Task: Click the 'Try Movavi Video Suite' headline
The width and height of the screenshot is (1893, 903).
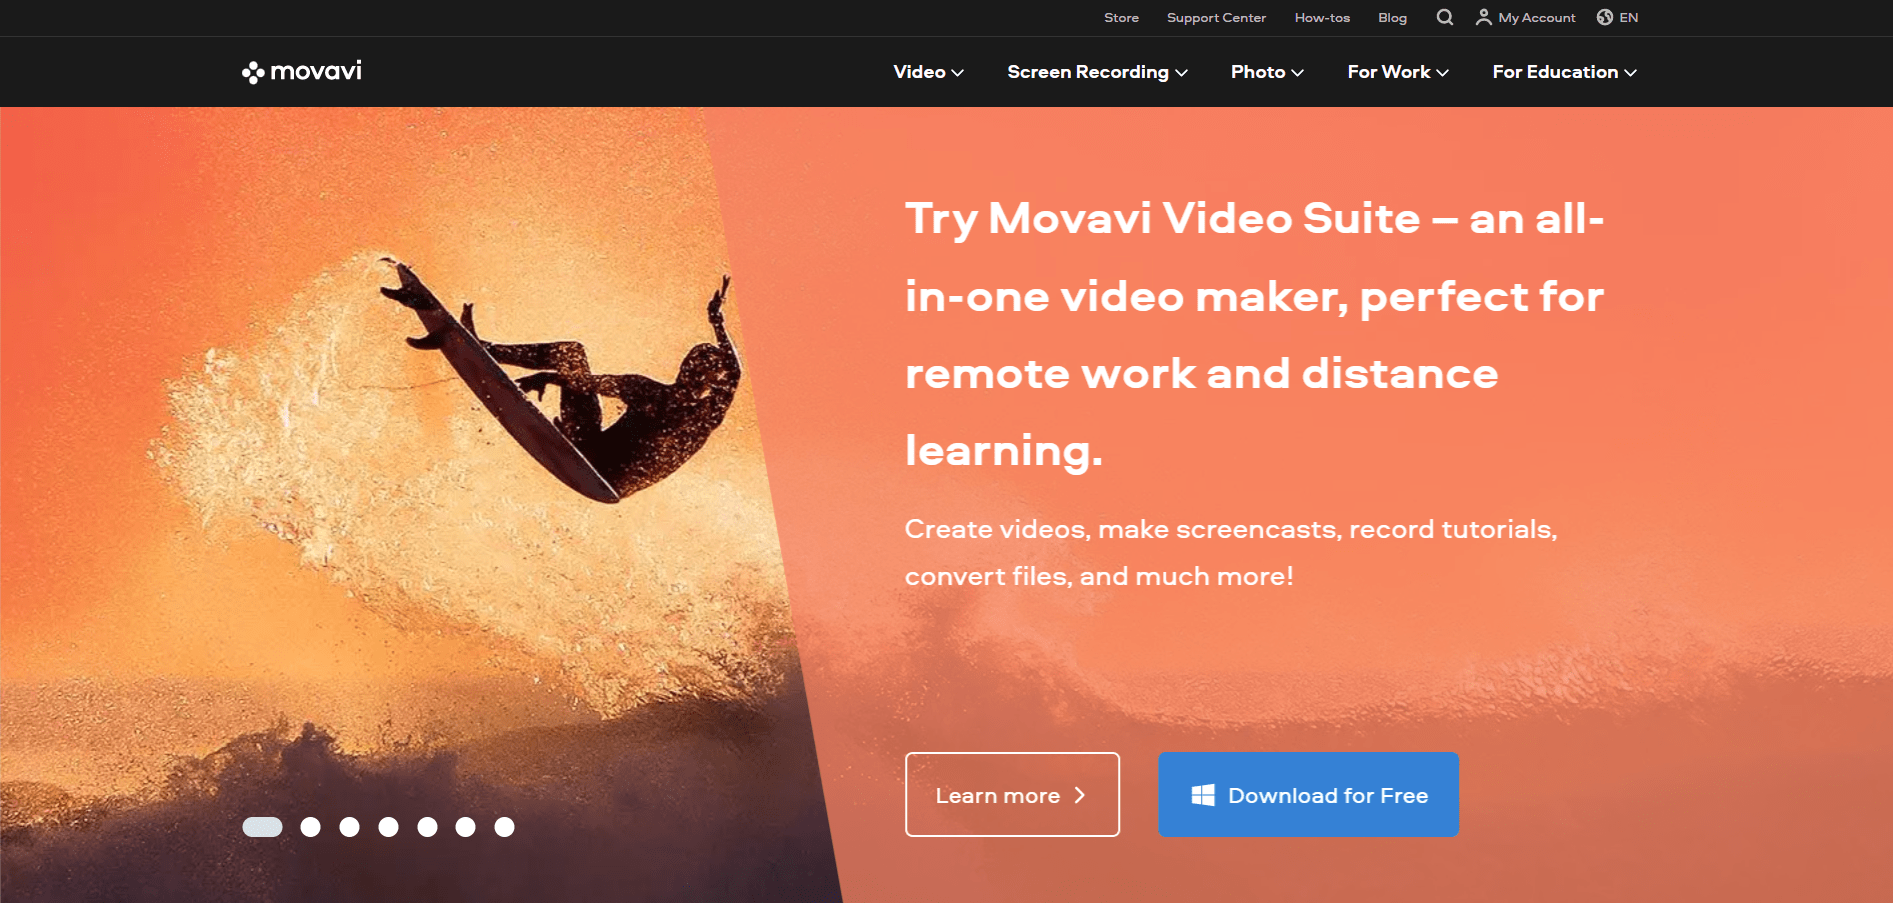Action: [1254, 334]
